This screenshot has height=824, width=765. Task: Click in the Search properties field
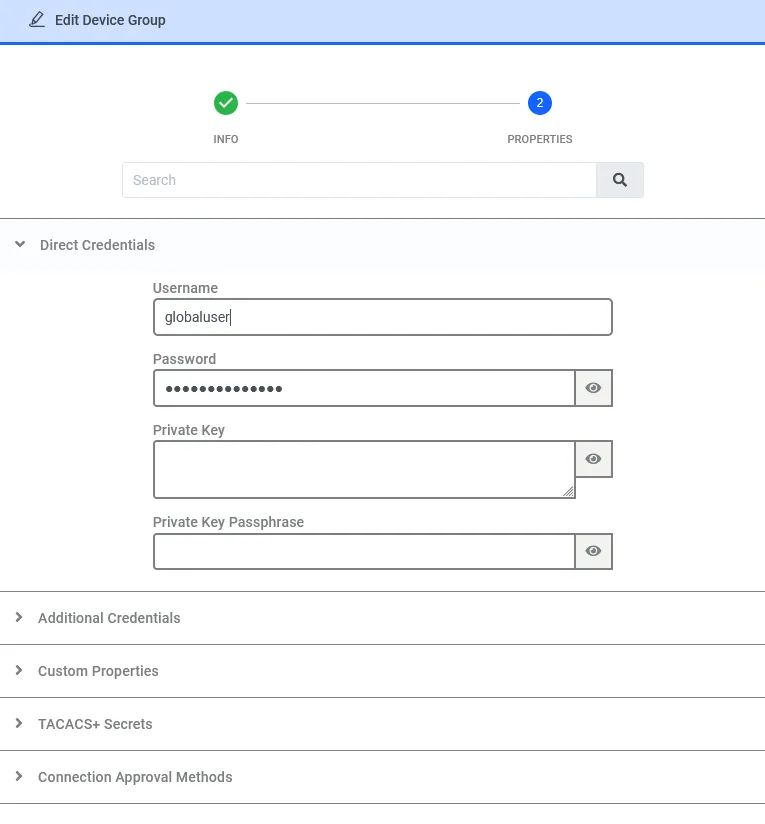point(359,180)
